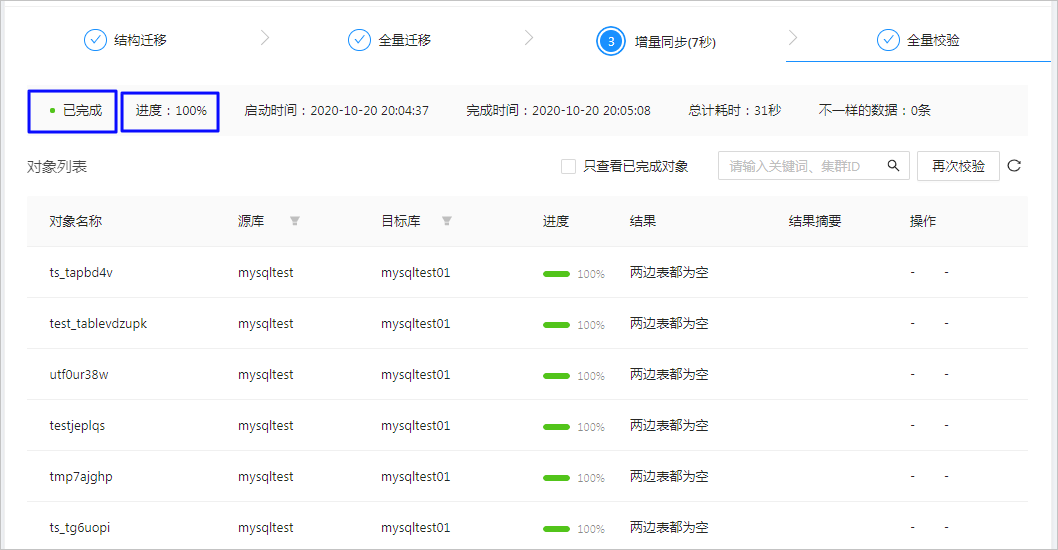The image size is (1058, 550).
Task: Click the 不一样的数据：0条 text
Action: pyautogui.click(x=874, y=110)
